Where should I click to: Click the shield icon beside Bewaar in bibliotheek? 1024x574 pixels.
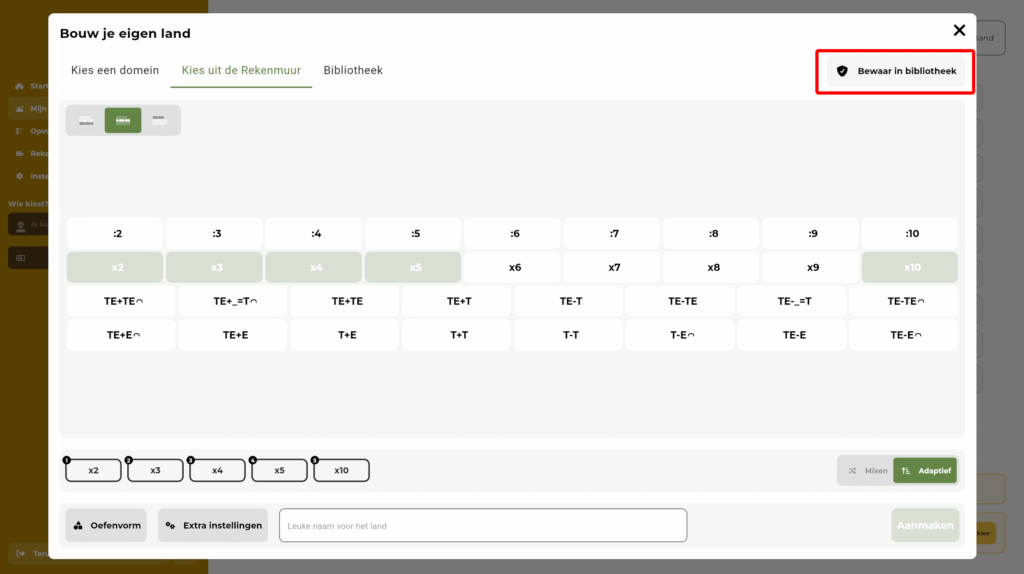pos(842,71)
